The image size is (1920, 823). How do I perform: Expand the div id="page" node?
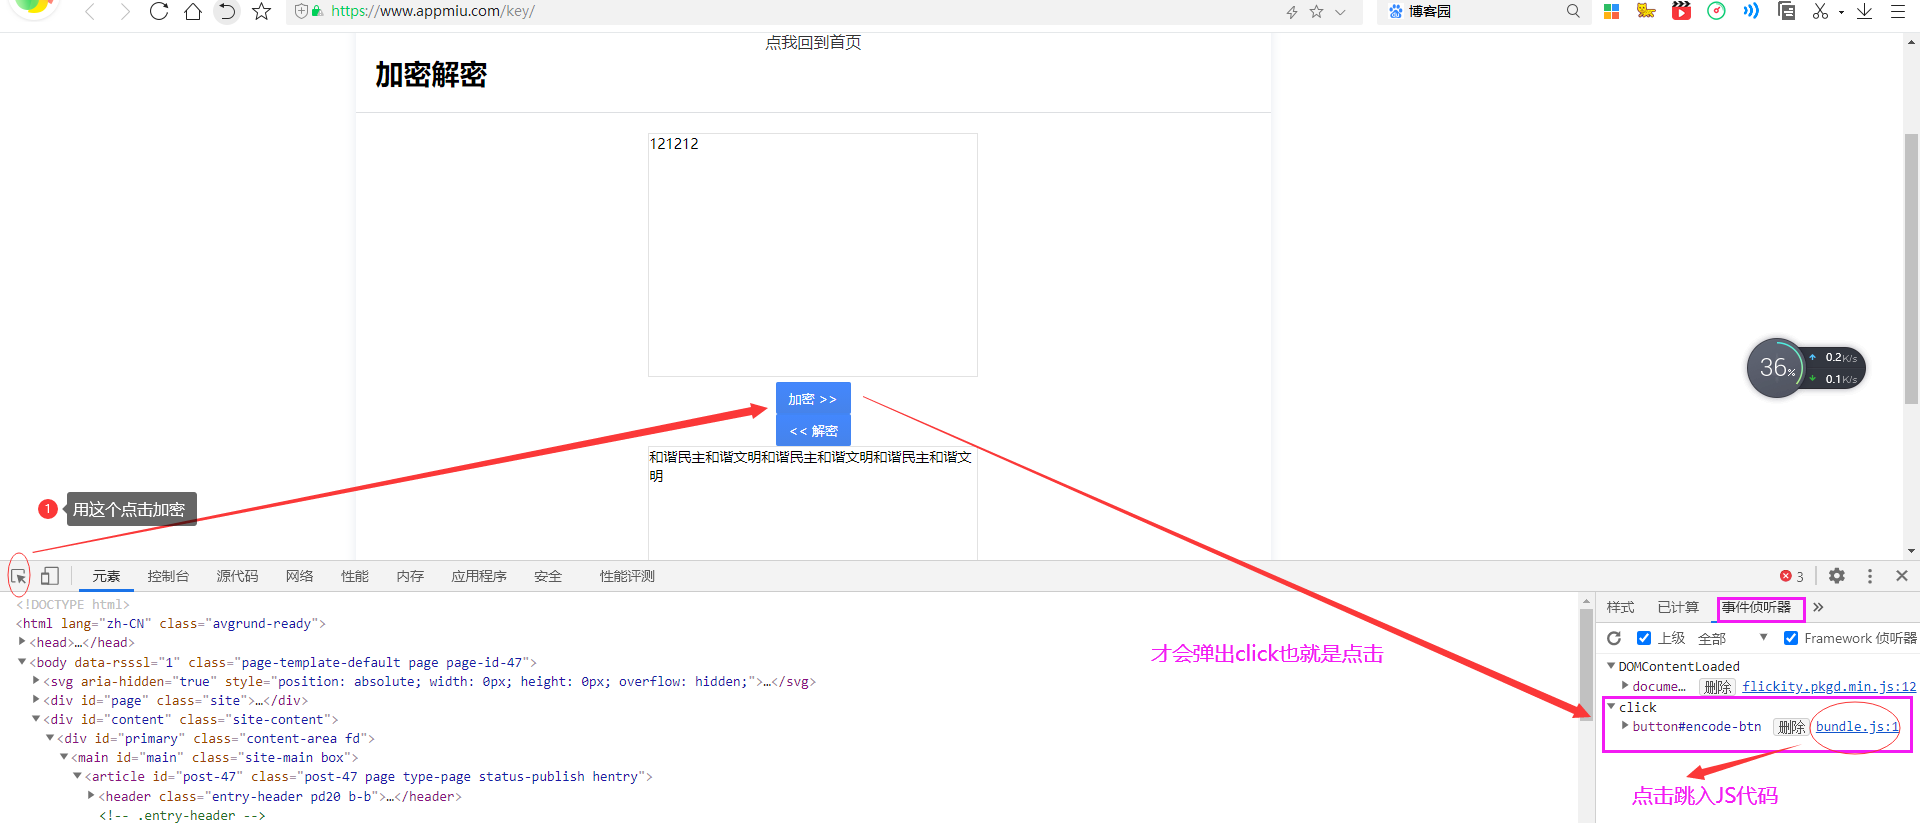pyautogui.click(x=36, y=699)
